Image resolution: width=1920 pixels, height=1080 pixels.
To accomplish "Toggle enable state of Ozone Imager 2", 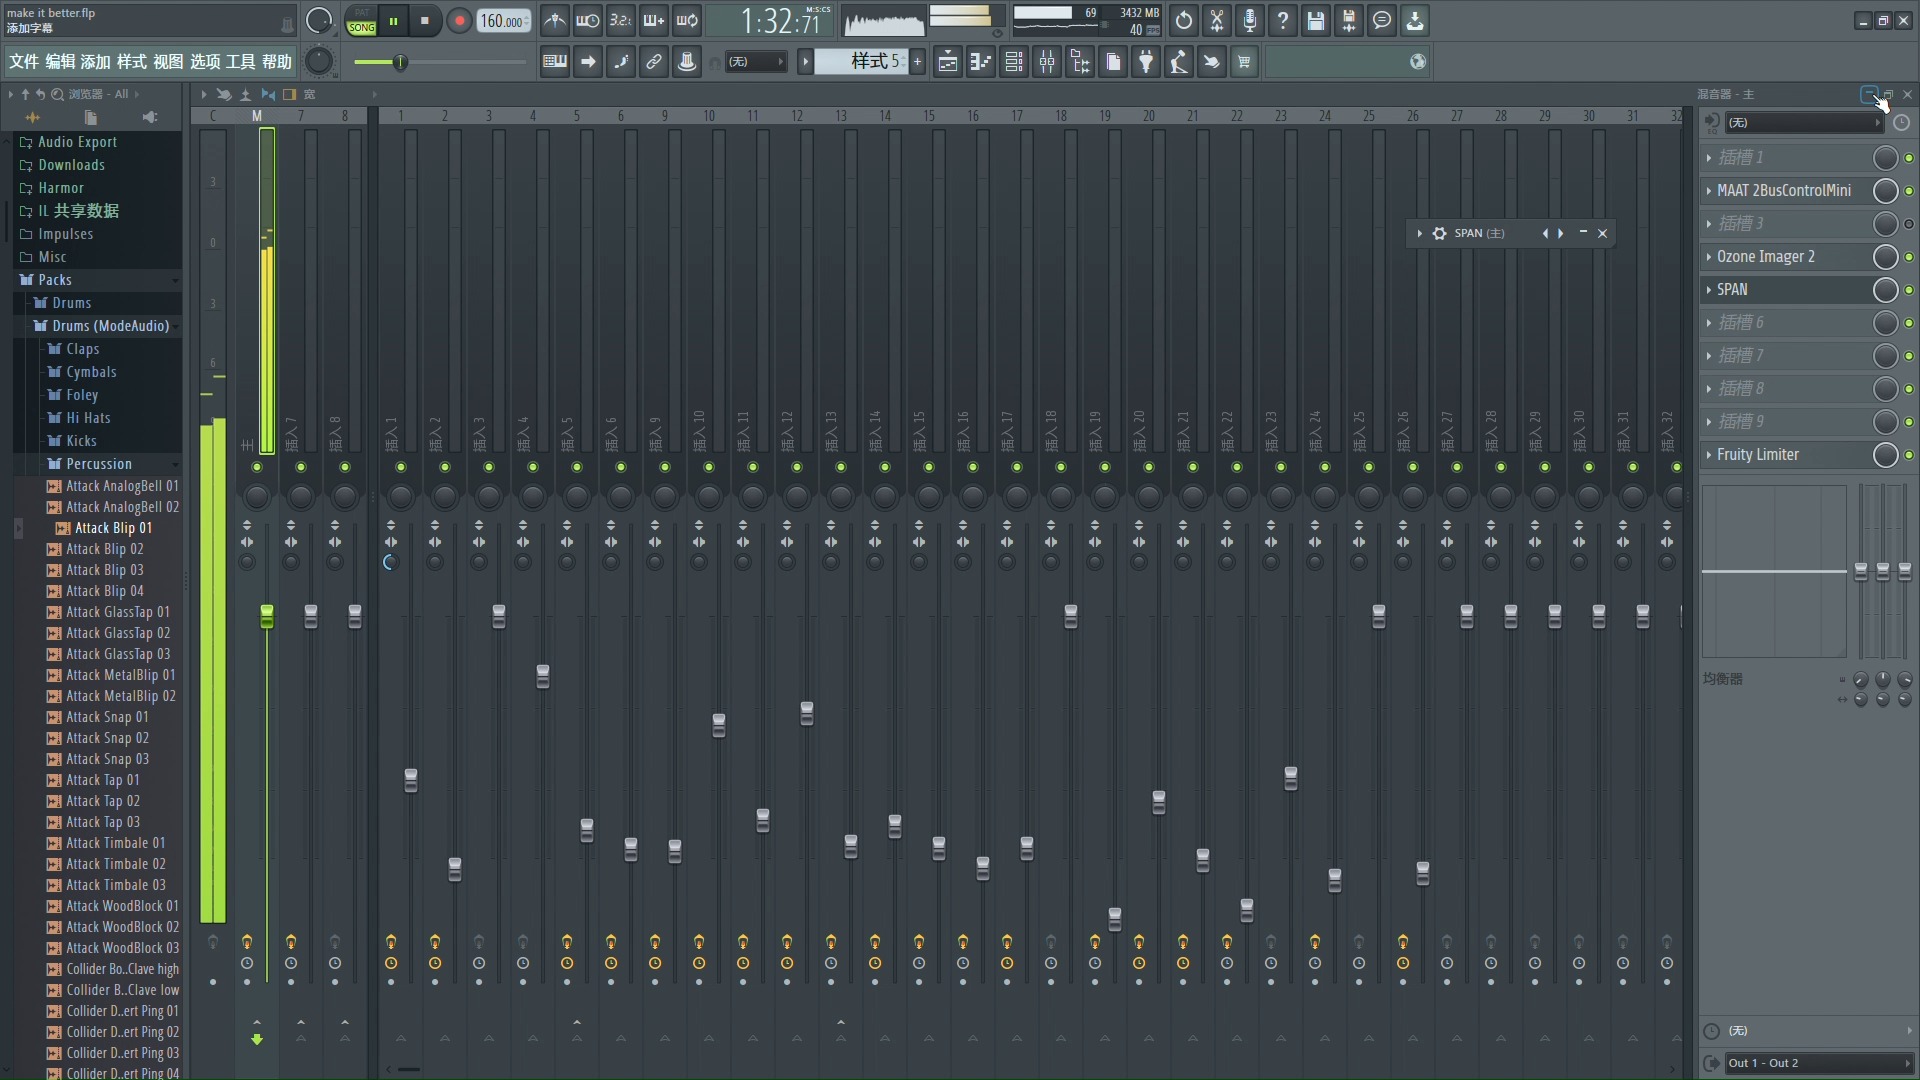I will [1909, 256].
